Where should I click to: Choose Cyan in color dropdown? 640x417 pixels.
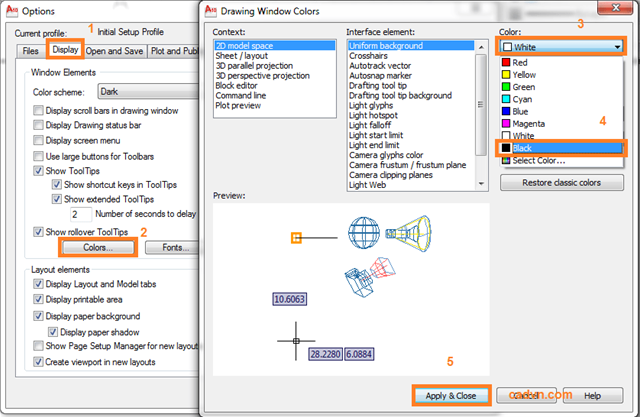coord(562,99)
